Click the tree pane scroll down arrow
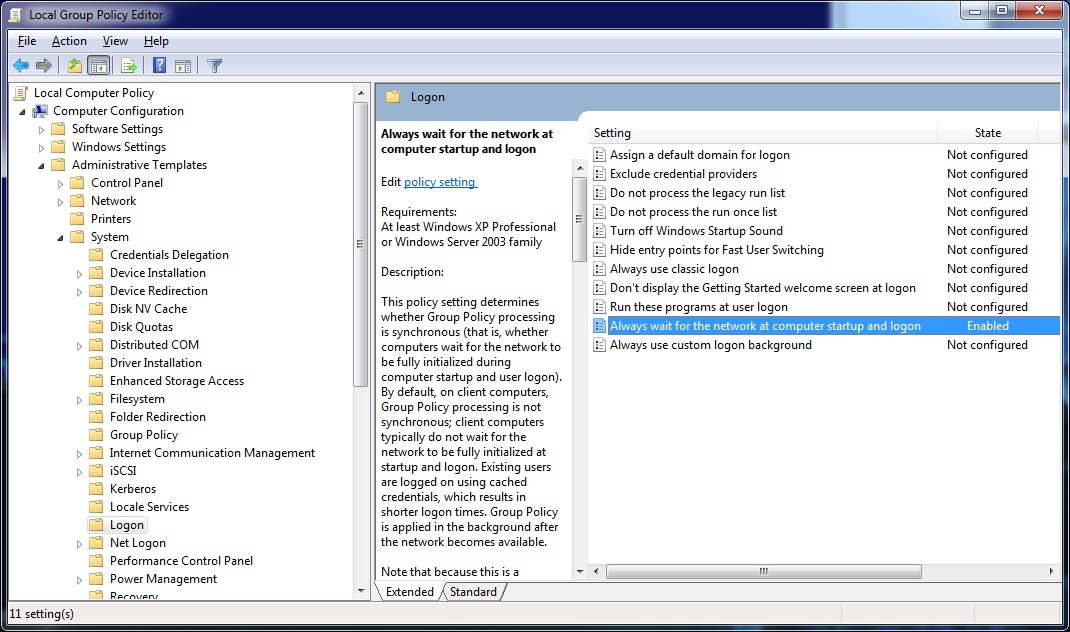1070x632 pixels. pos(361,591)
